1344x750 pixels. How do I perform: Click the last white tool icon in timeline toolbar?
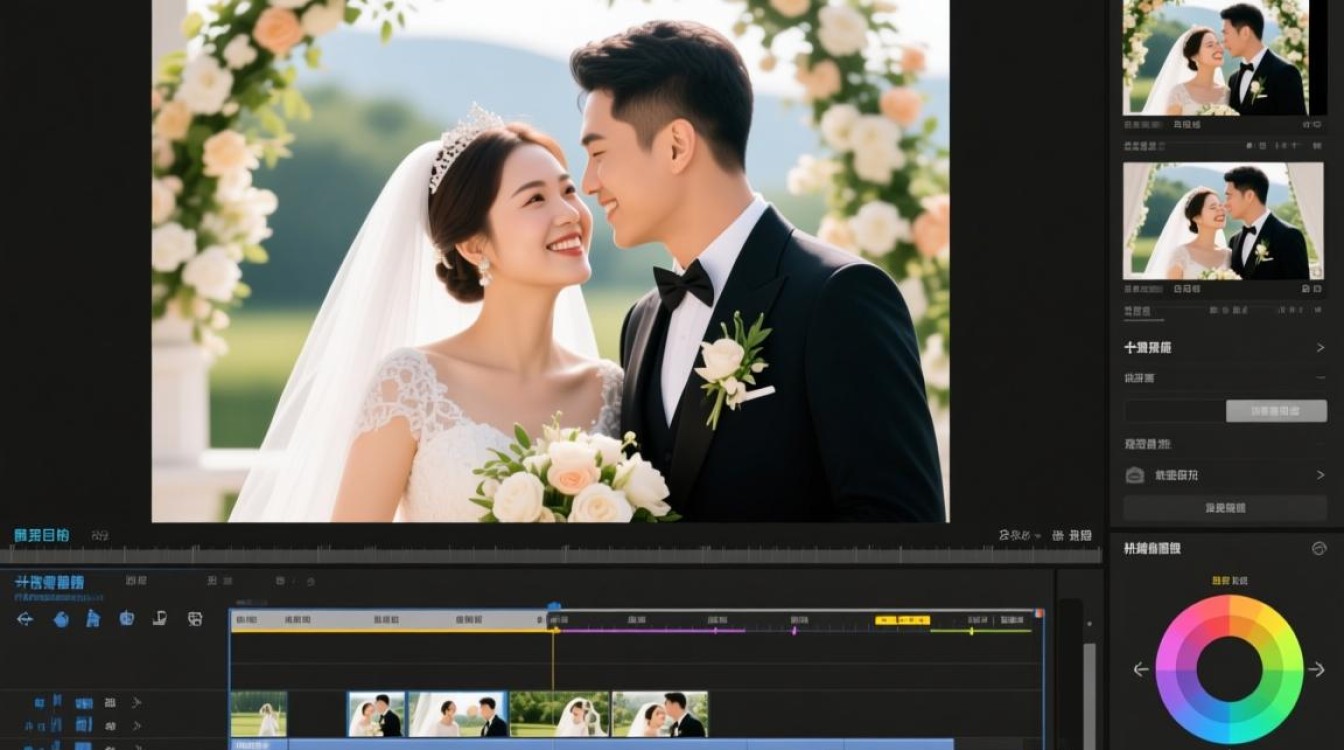[x=195, y=619]
